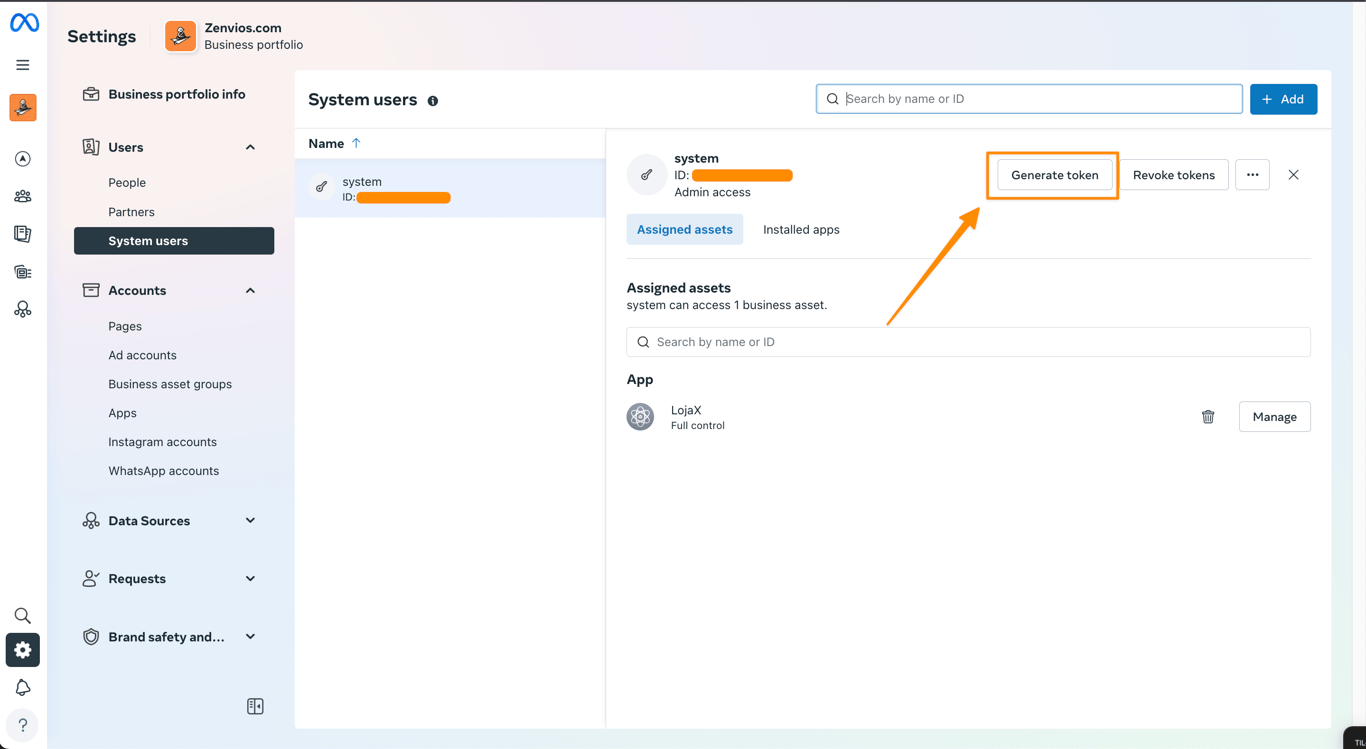Collapse the Users section

pyautogui.click(x=250, y=148)
